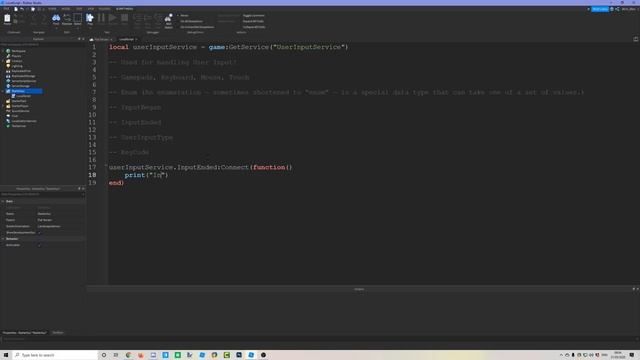Image resolution: width=640 pixels, height=360 pixels.
Task: Click the Toggle Comment button
Action: click(x=253, y=16)
